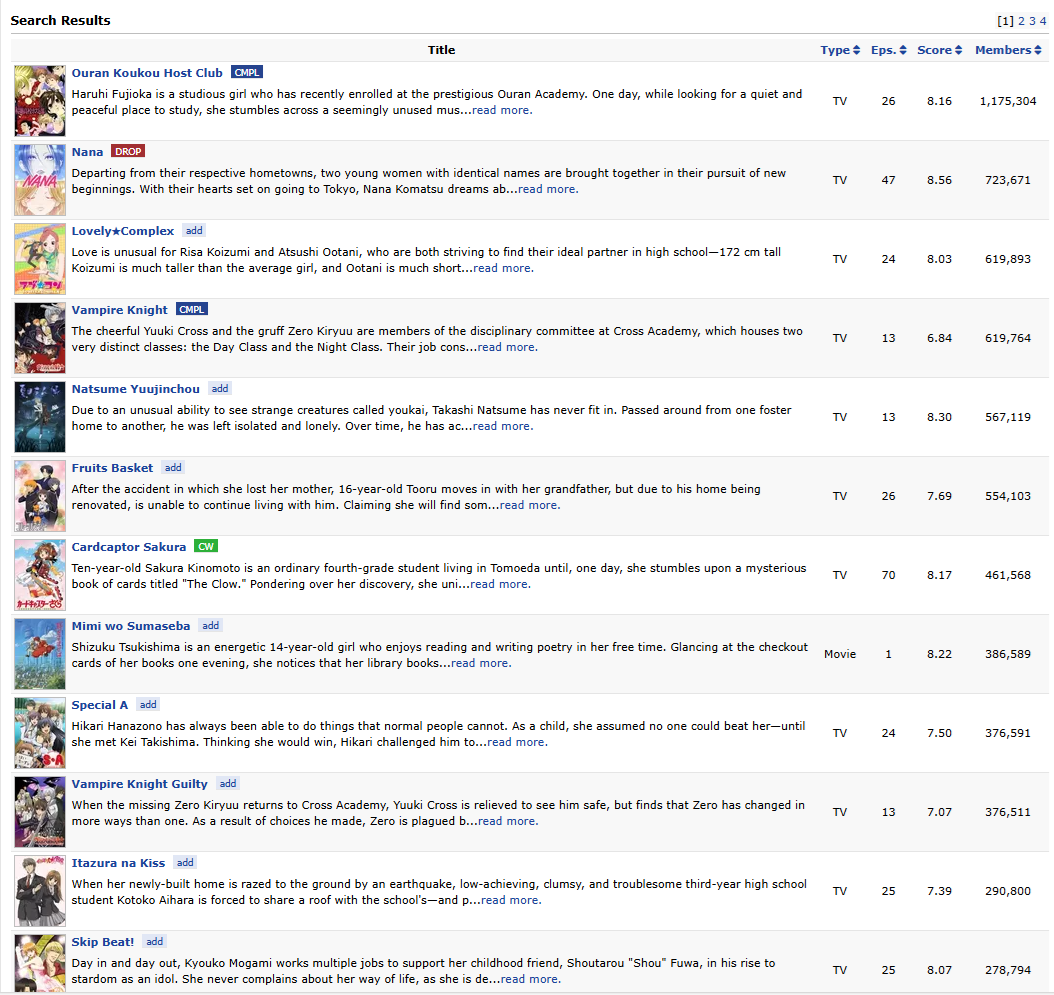Jump to page 4 of search results
Screen dimensions: 1054x995
pyautogui.click(x=1043, y=21)
